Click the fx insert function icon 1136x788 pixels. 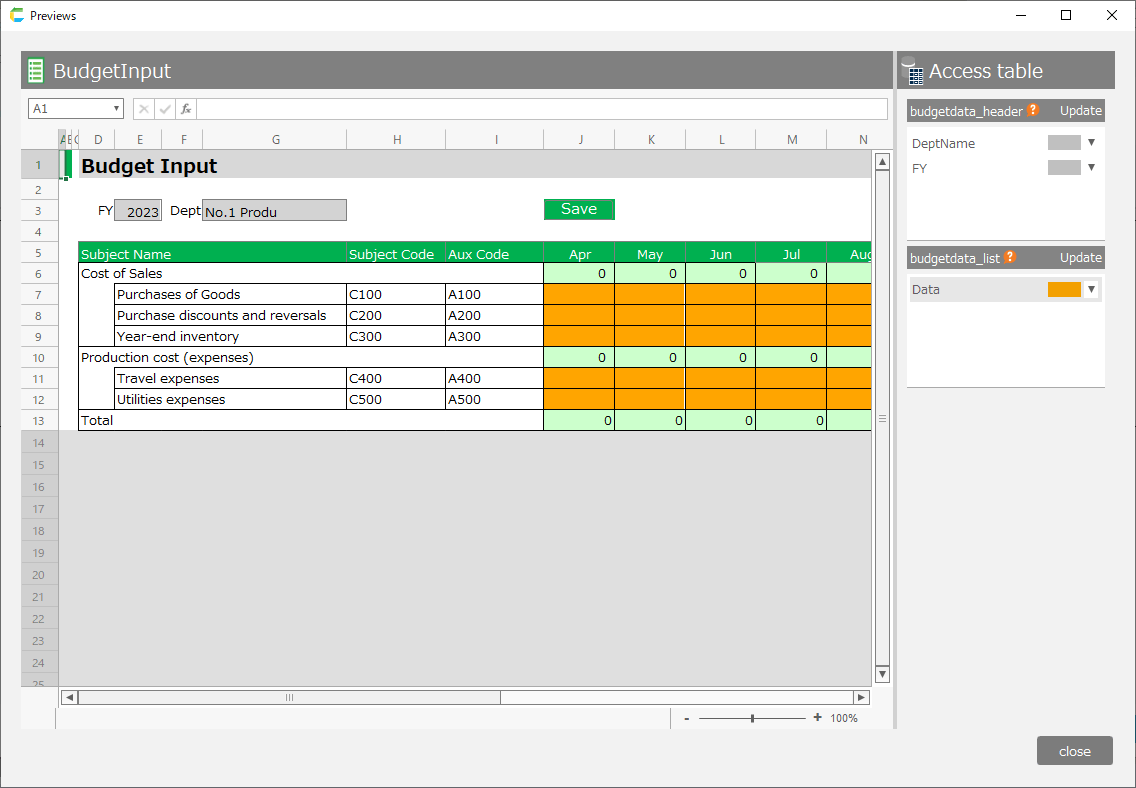[x=186, y=109]
